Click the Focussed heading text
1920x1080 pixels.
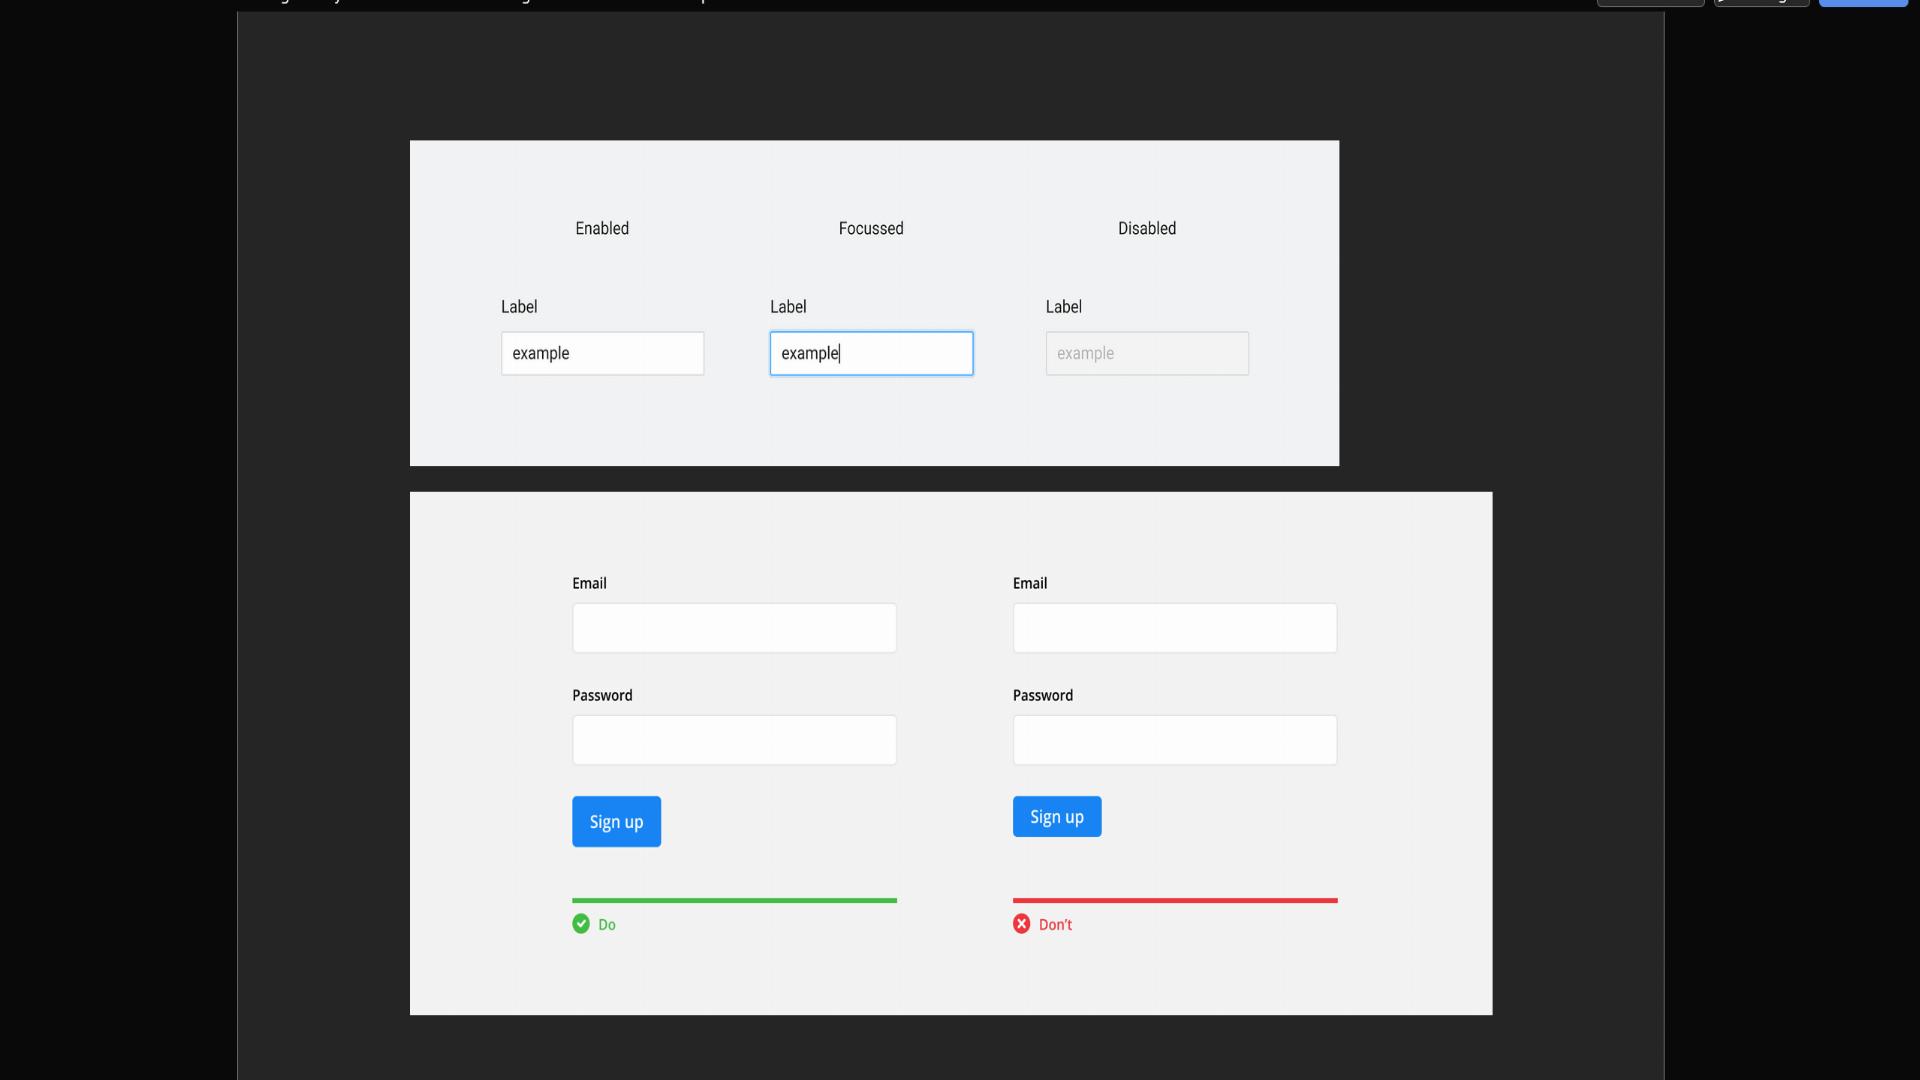pyautogui.click(x=871, y=228)
